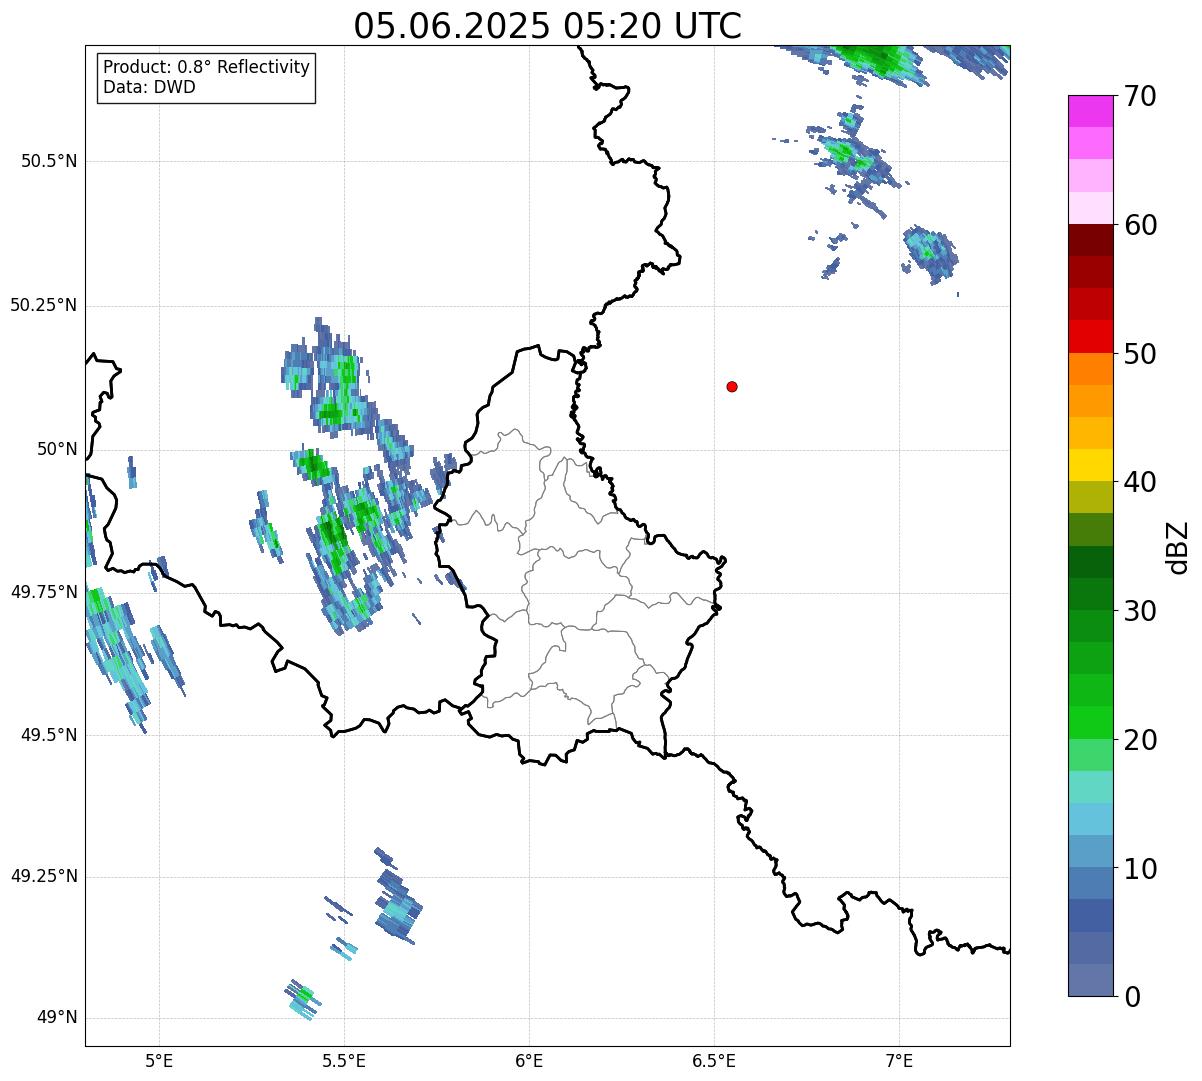Screen dimensions: 1202x1081
Task: Click the latitude label 49.25°N
Action: 44,876
